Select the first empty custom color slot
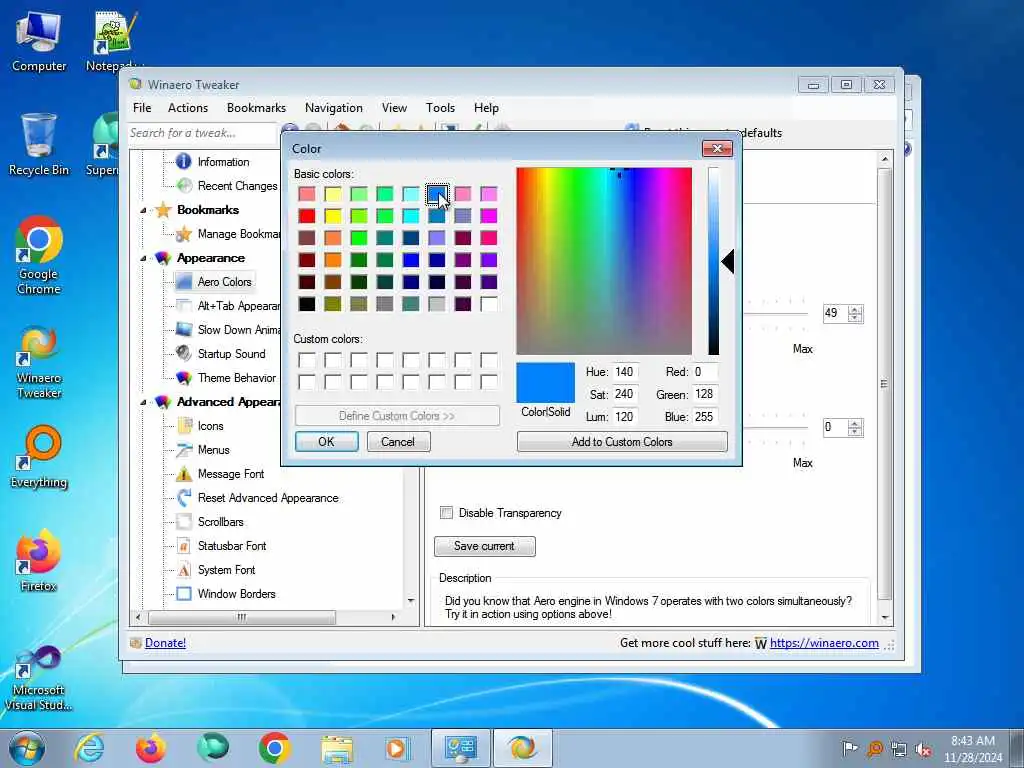Viewport: 1024px width, 768px height. pyautogui.click(x=307, y=360)
